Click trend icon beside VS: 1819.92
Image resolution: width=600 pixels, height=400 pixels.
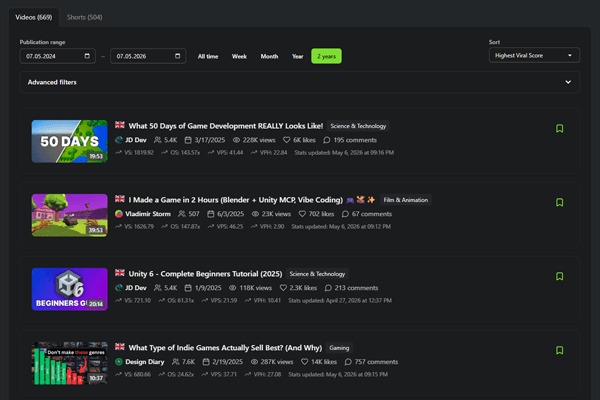click(x=119, y=152)
